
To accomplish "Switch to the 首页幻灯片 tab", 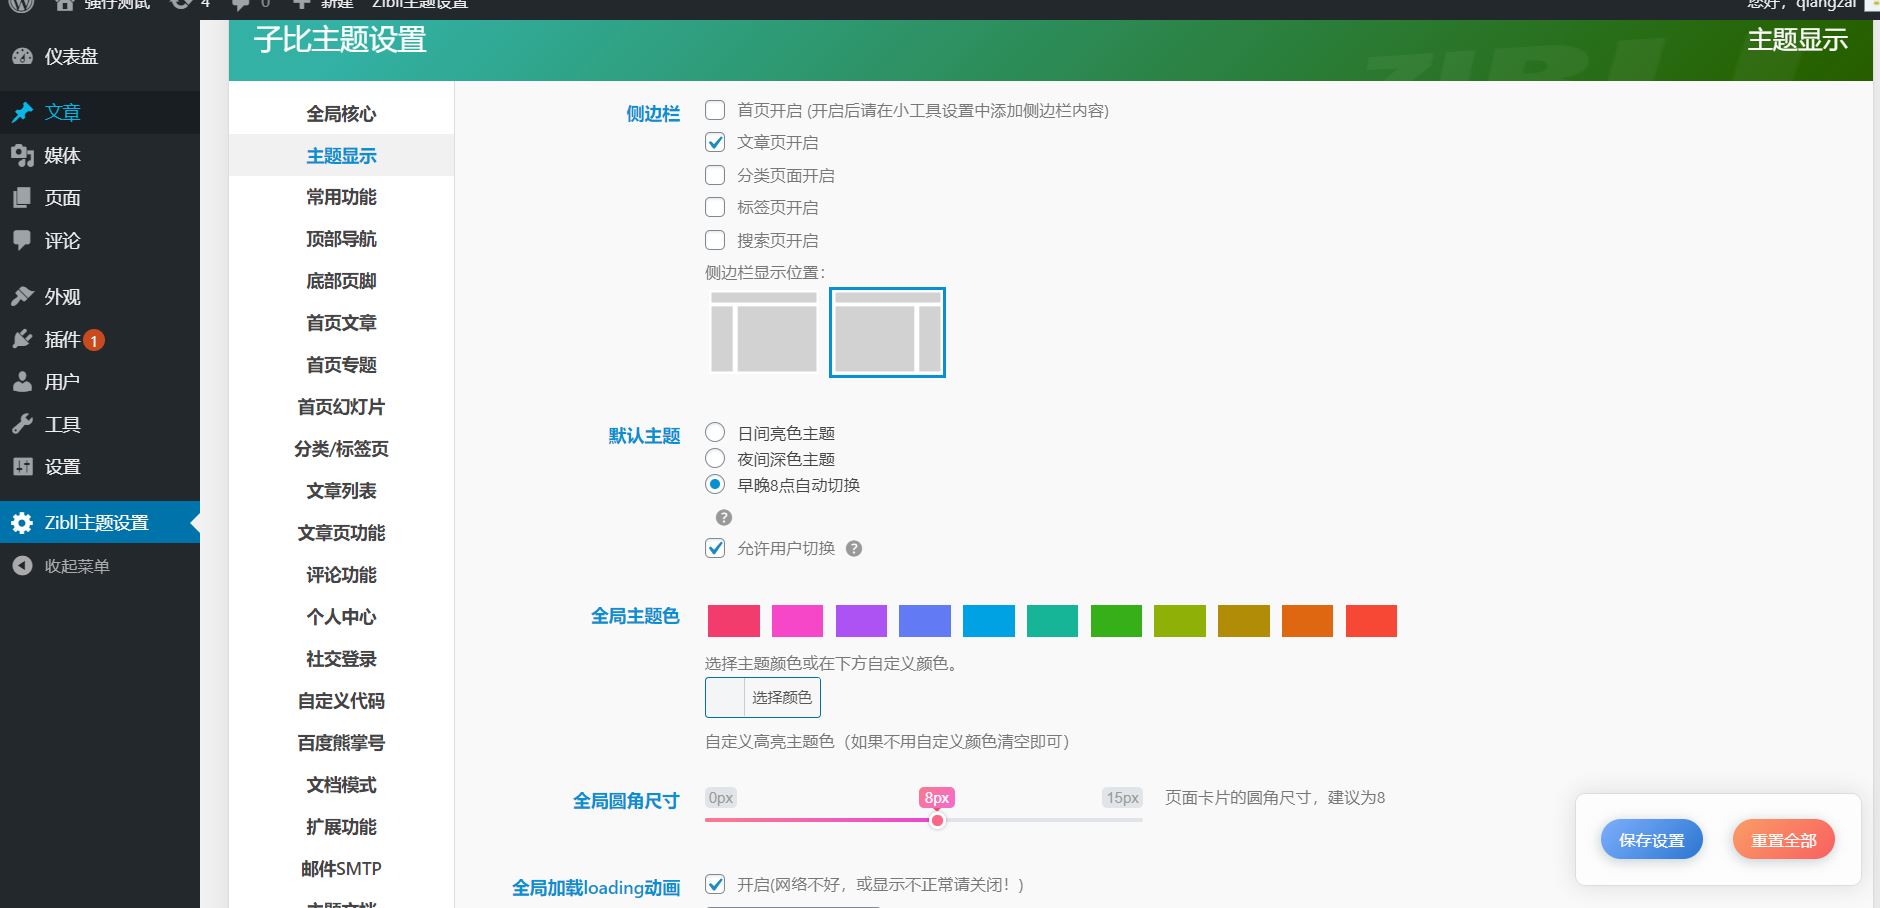I will (x=341, y=407).
